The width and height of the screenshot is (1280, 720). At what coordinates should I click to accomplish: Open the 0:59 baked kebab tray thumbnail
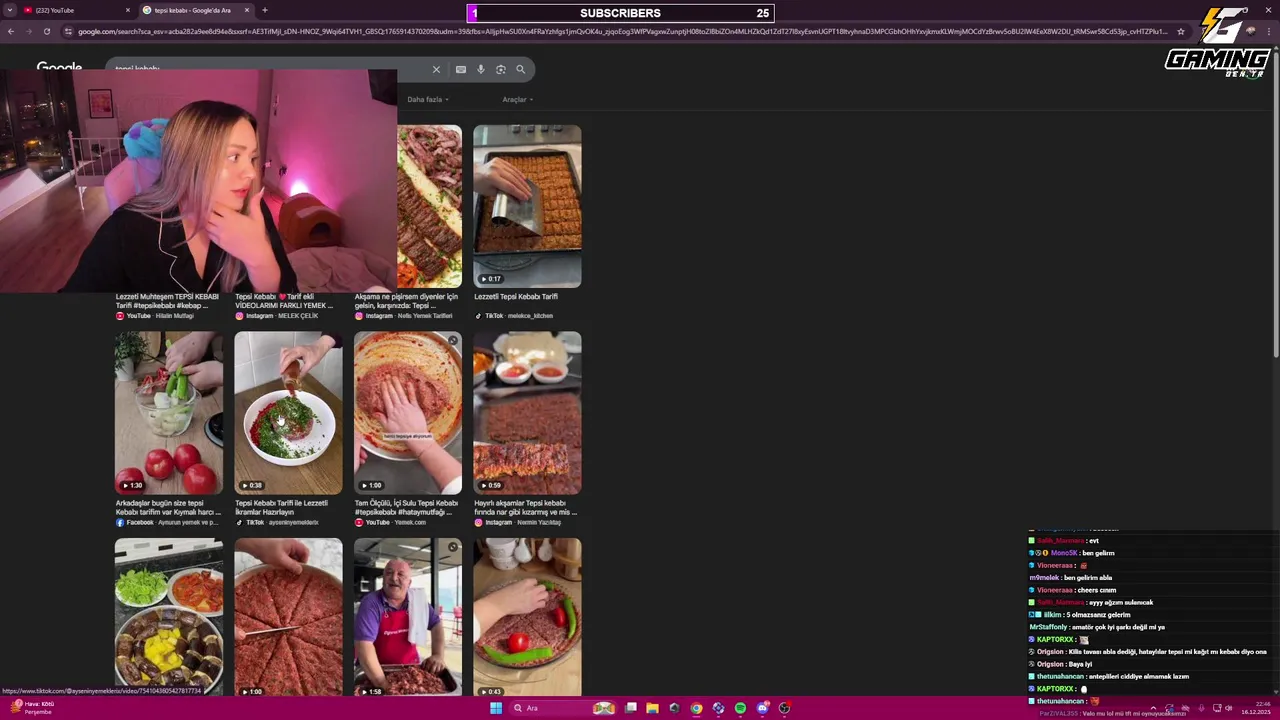click(x=527, y=413)
